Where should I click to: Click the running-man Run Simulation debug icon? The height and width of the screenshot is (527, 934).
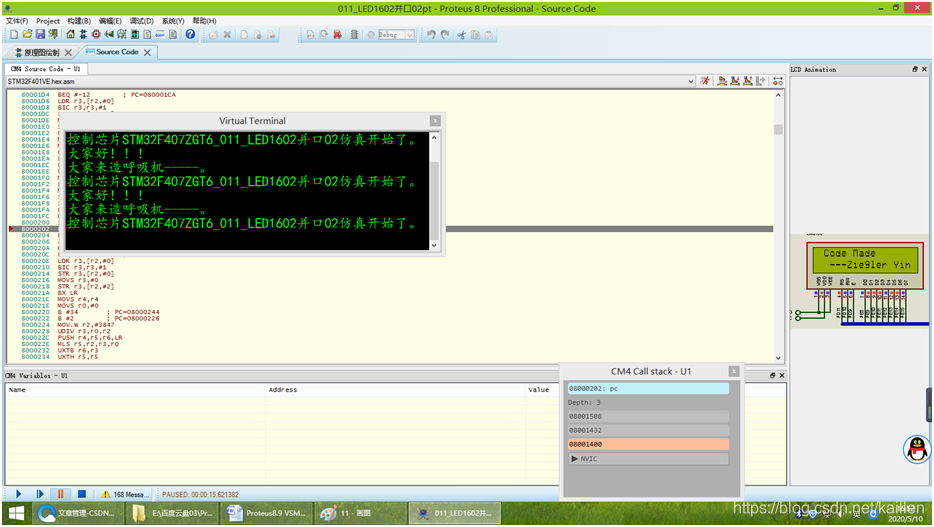705,81
